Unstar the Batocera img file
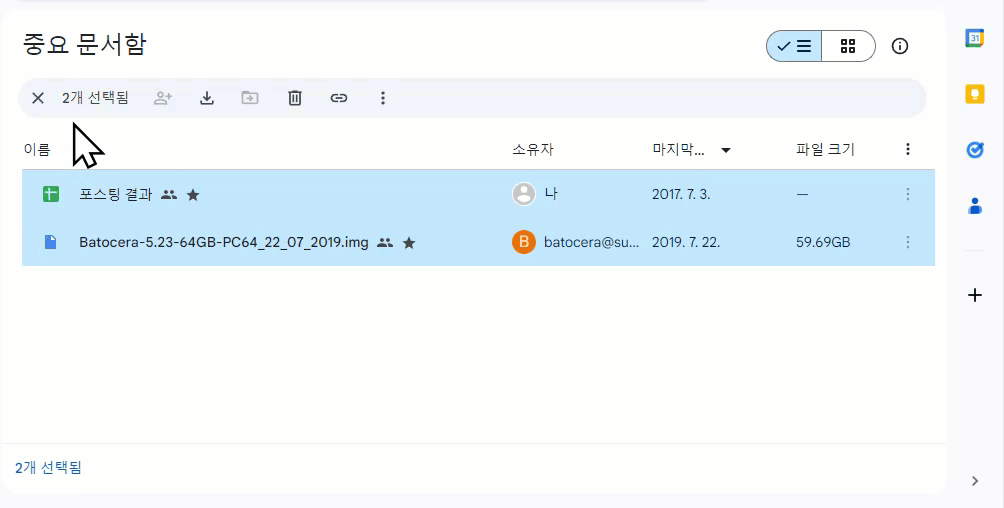The image size is (1004, 508). tap(409, 243)
